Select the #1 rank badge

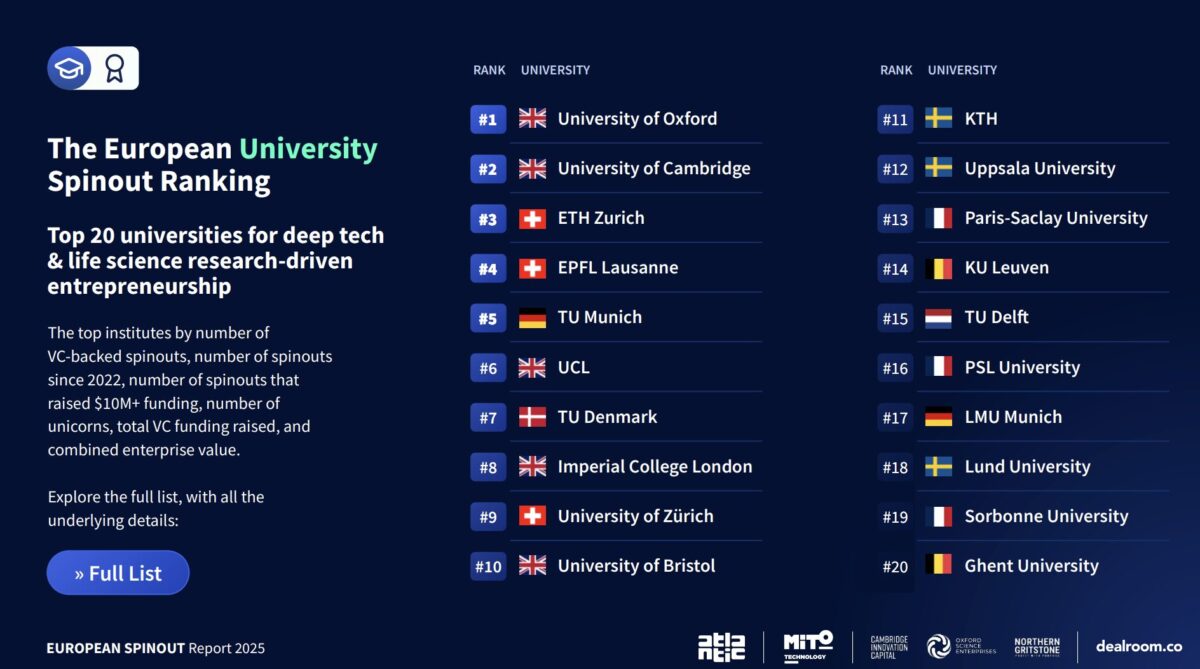487,119
